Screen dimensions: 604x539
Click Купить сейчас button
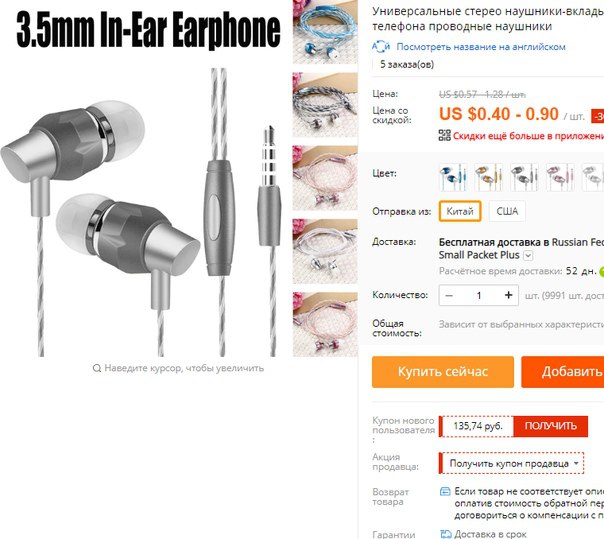tap(443, 372)
